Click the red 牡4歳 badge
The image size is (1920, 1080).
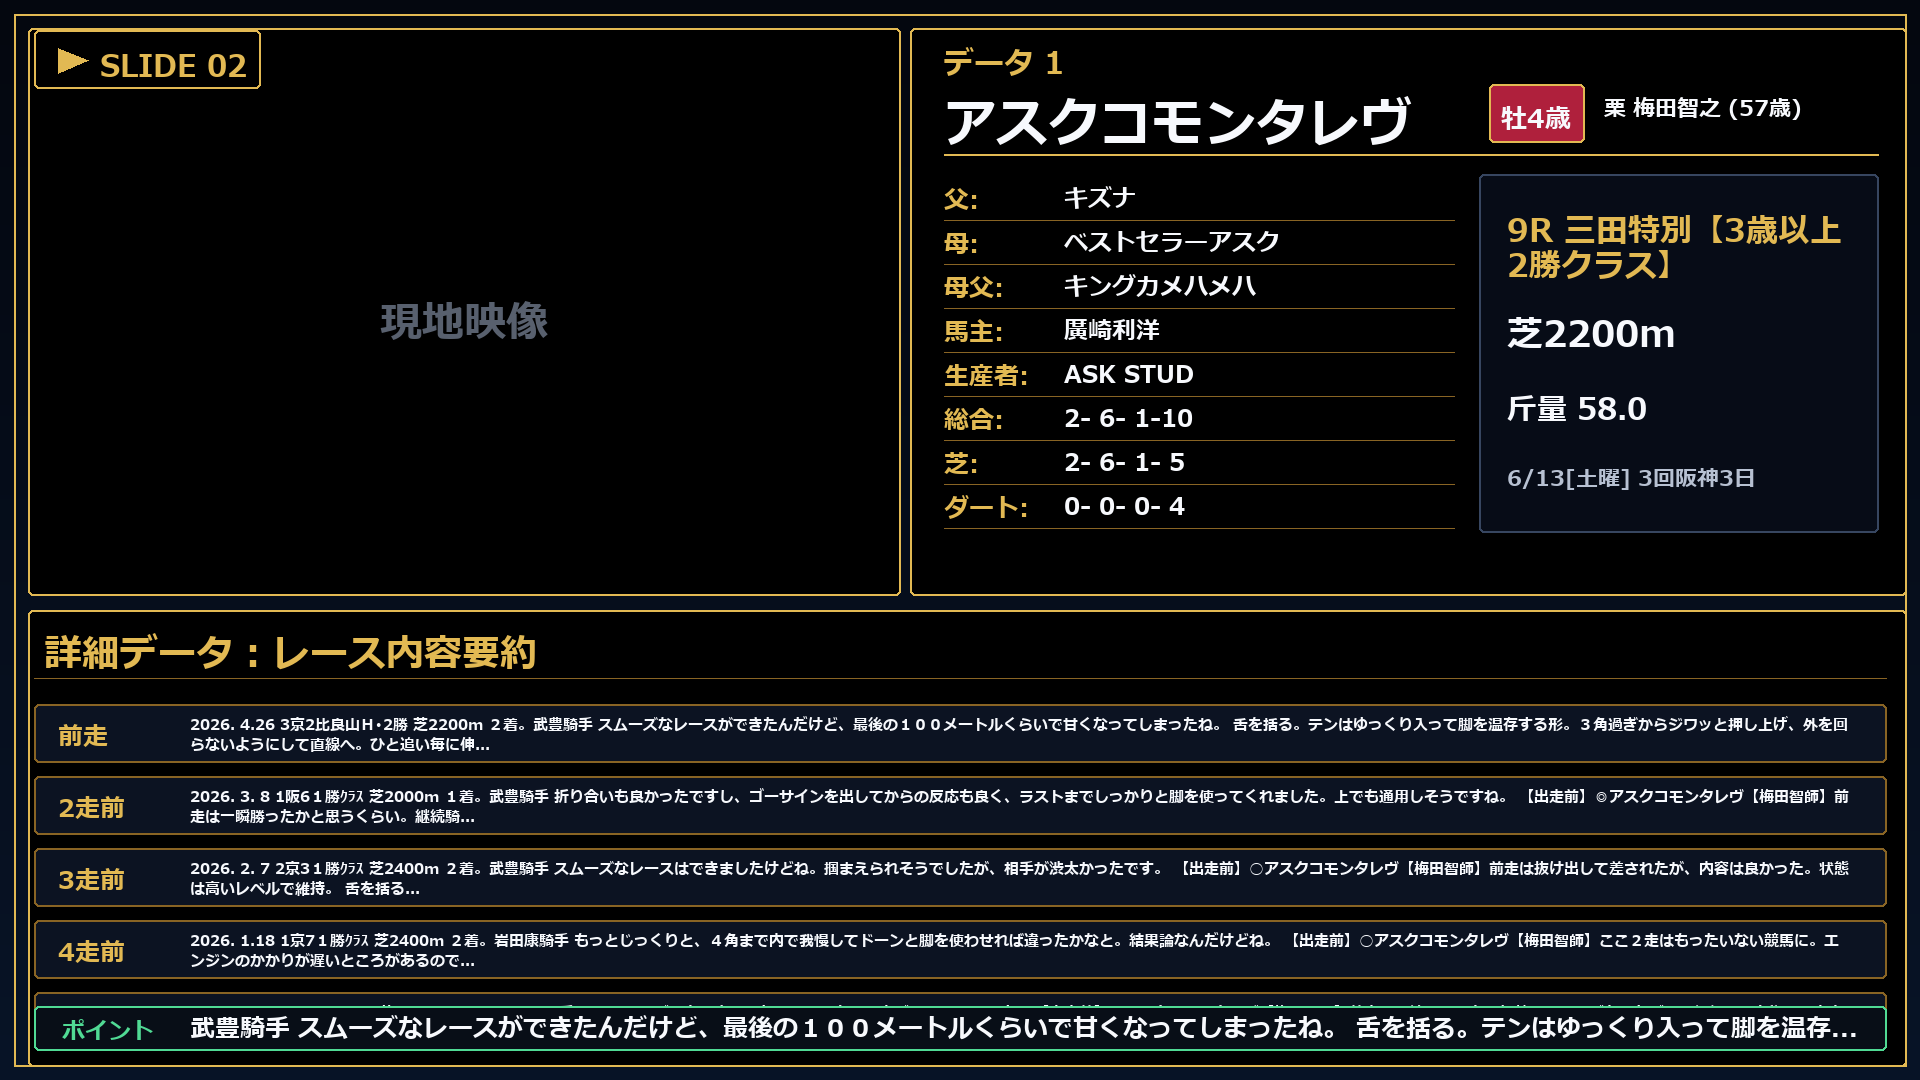click(1536, 114)
